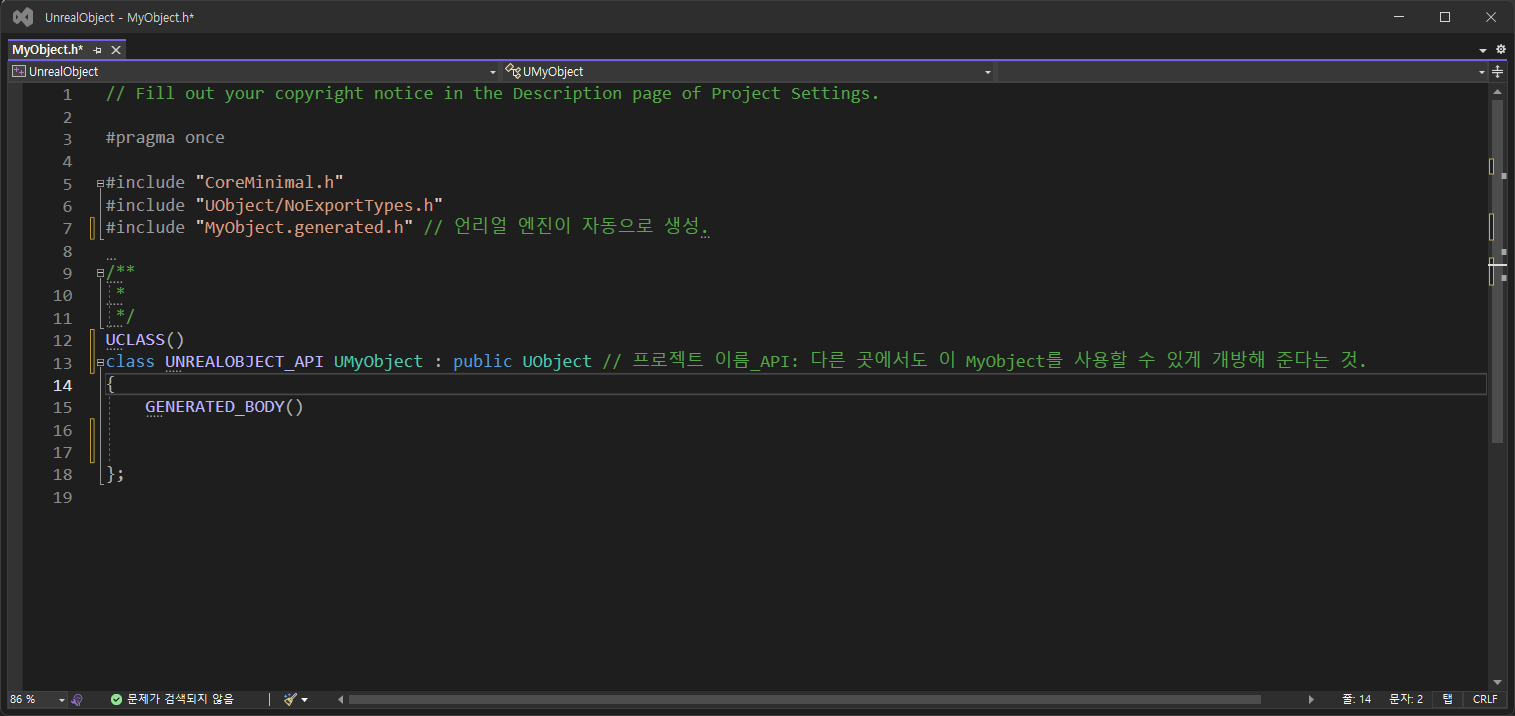Click the '탭' indentation indicator
This screenshot has height=716, width=1515.
coord(1448,699)
